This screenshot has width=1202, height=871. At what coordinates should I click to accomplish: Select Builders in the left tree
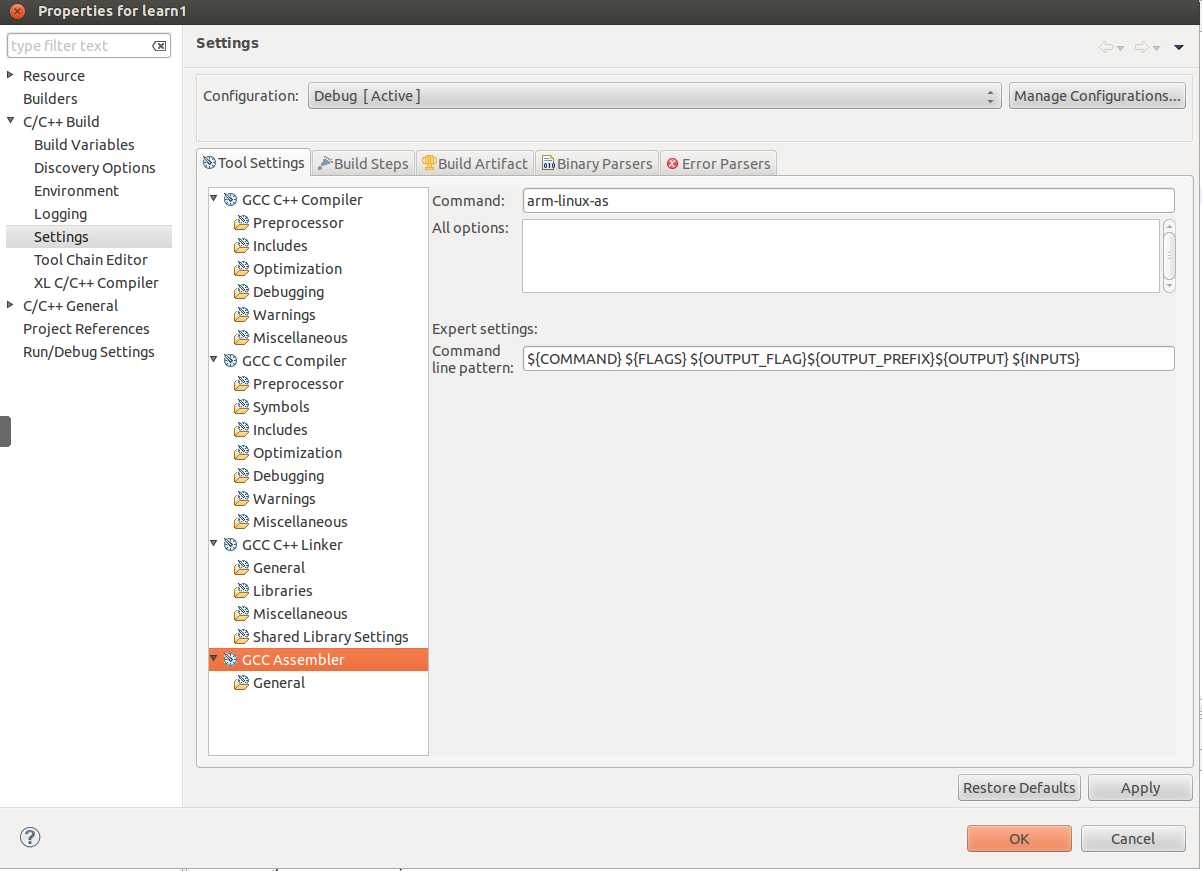click(50, 99)
